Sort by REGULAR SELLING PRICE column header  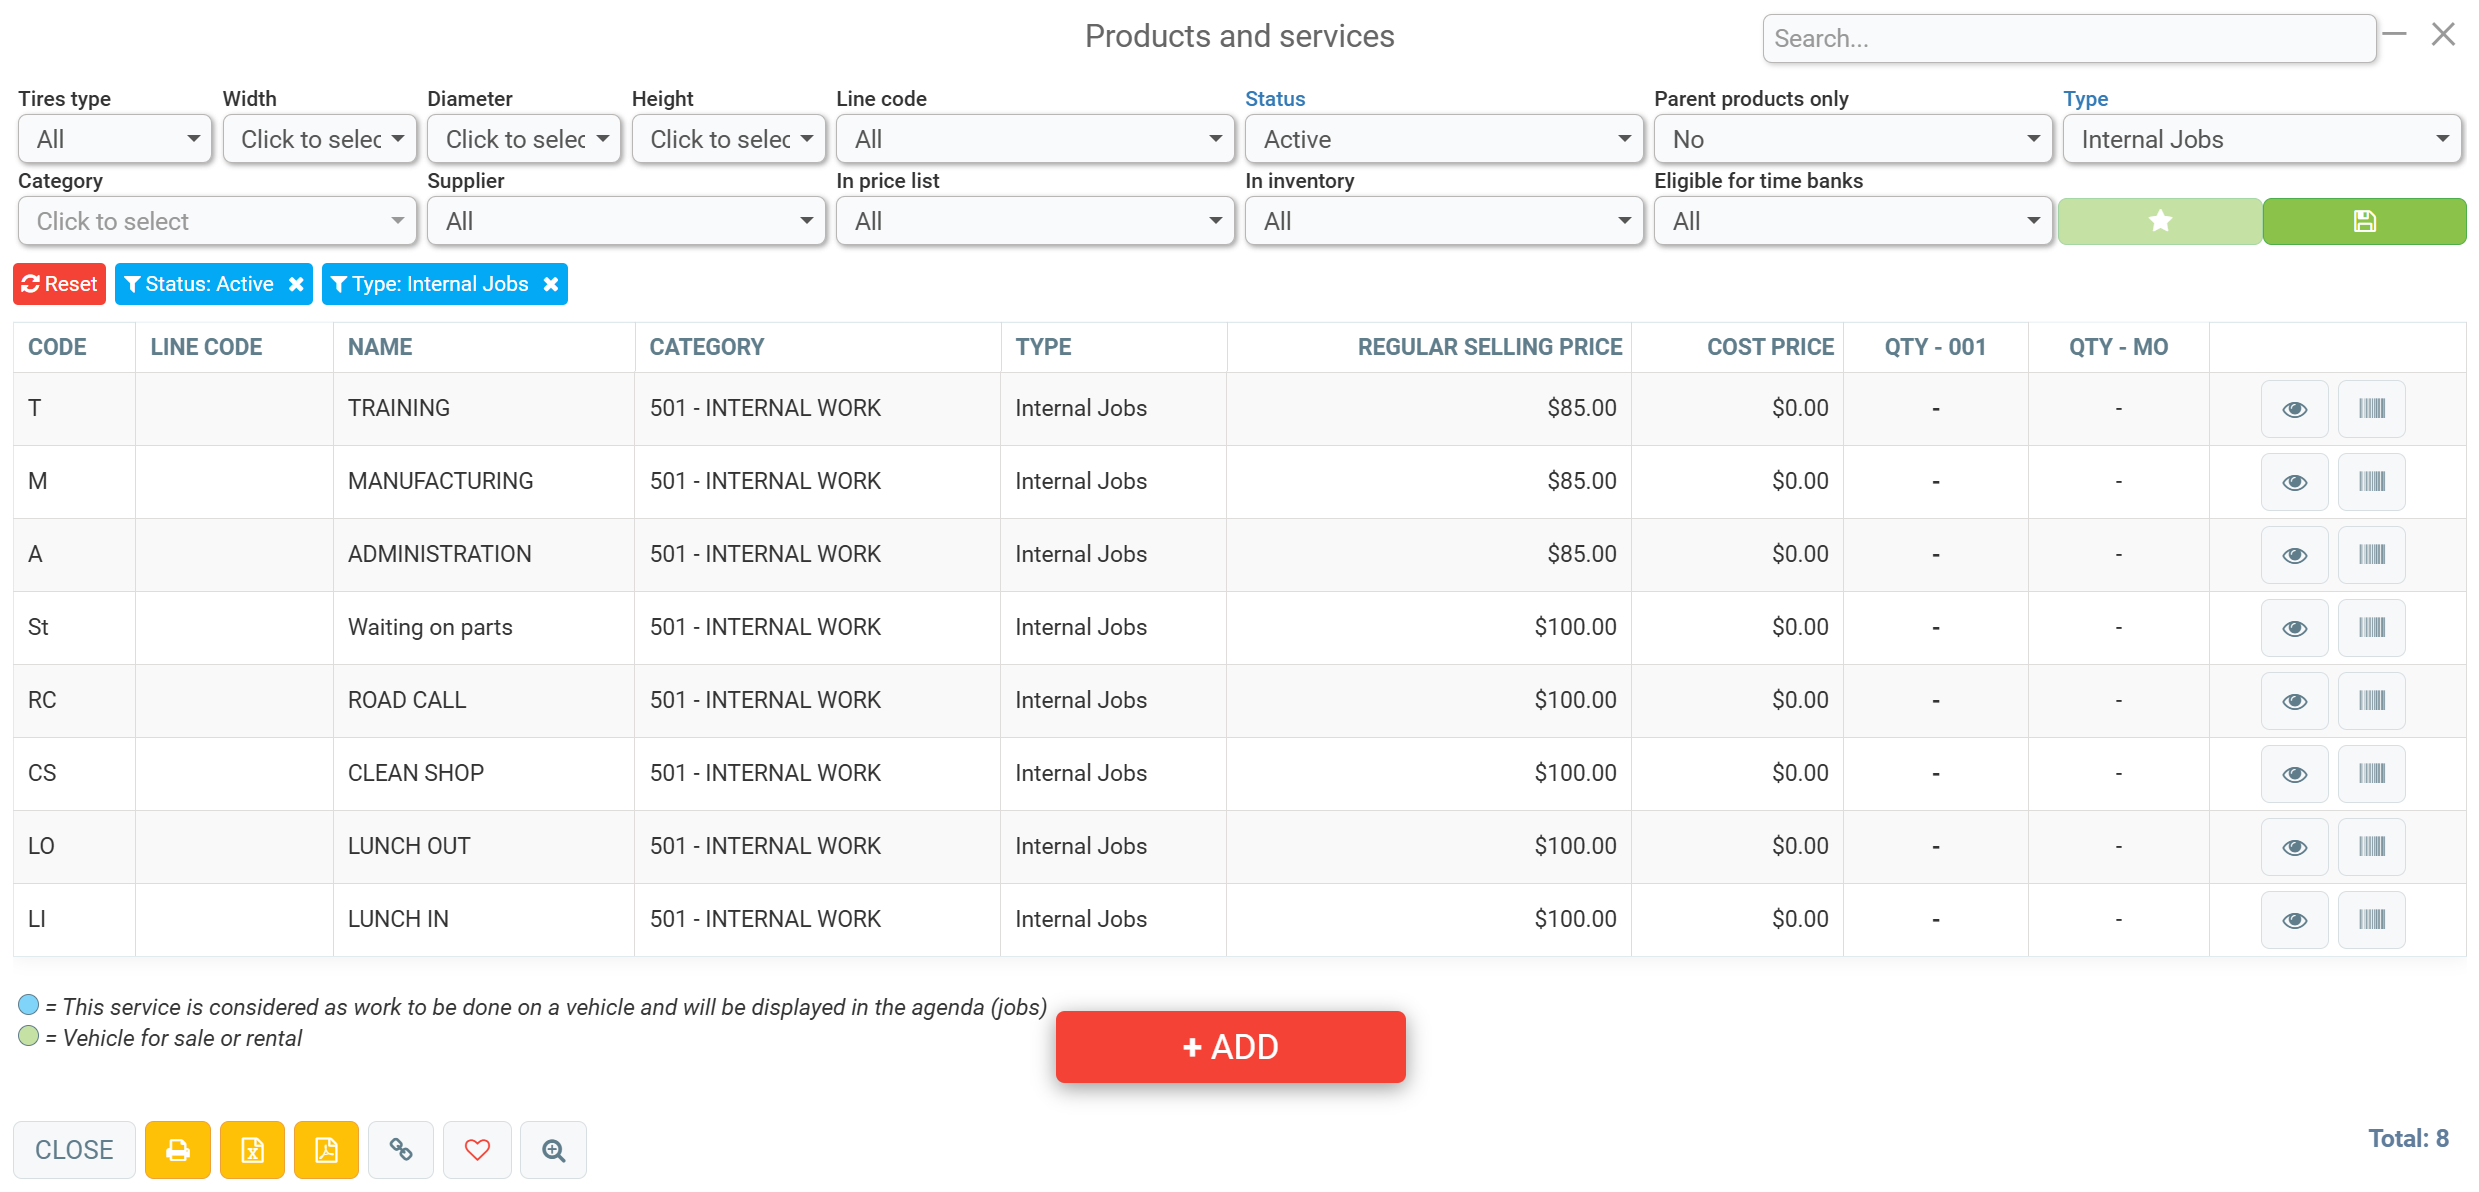click(1489, 347)
